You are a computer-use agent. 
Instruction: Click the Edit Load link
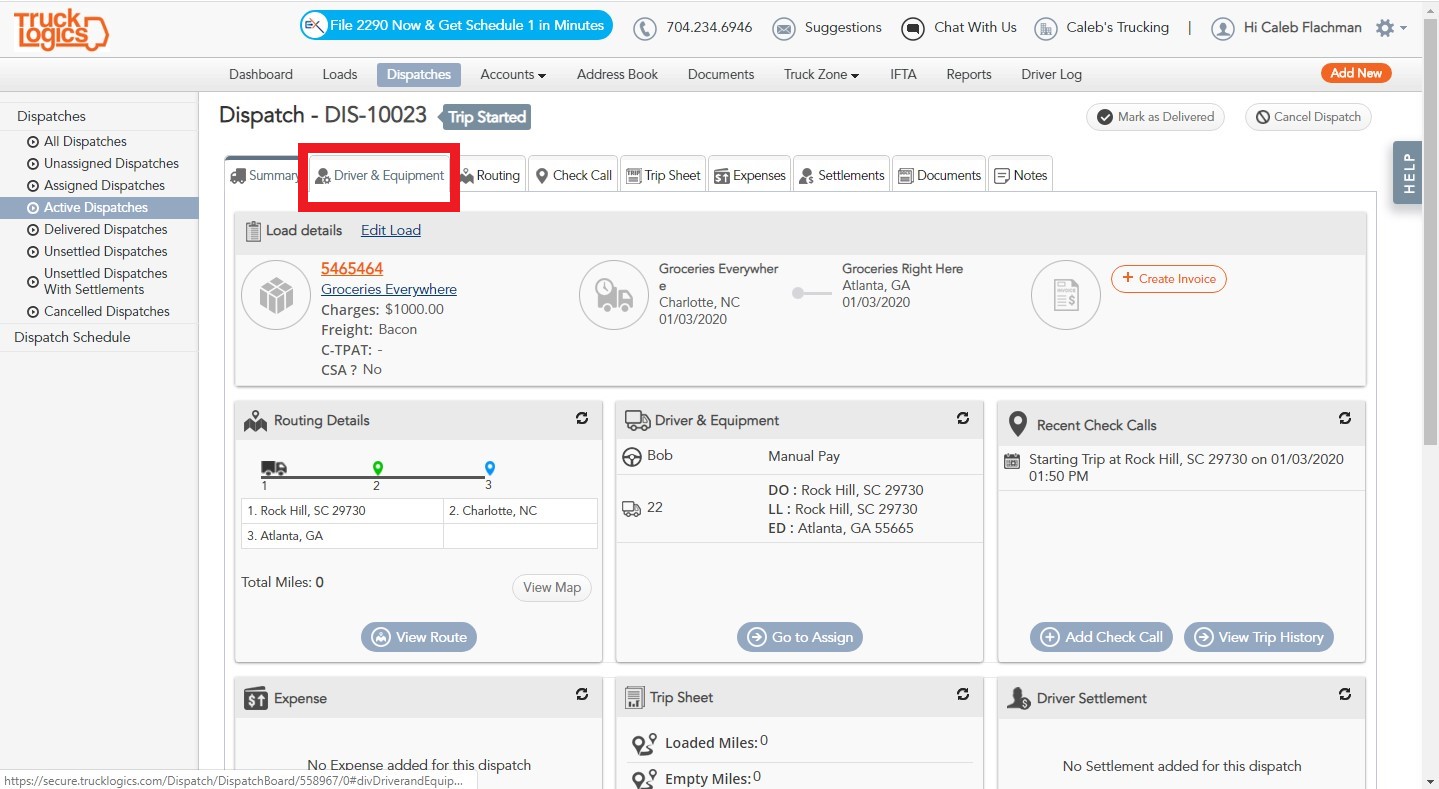[391, 230]
